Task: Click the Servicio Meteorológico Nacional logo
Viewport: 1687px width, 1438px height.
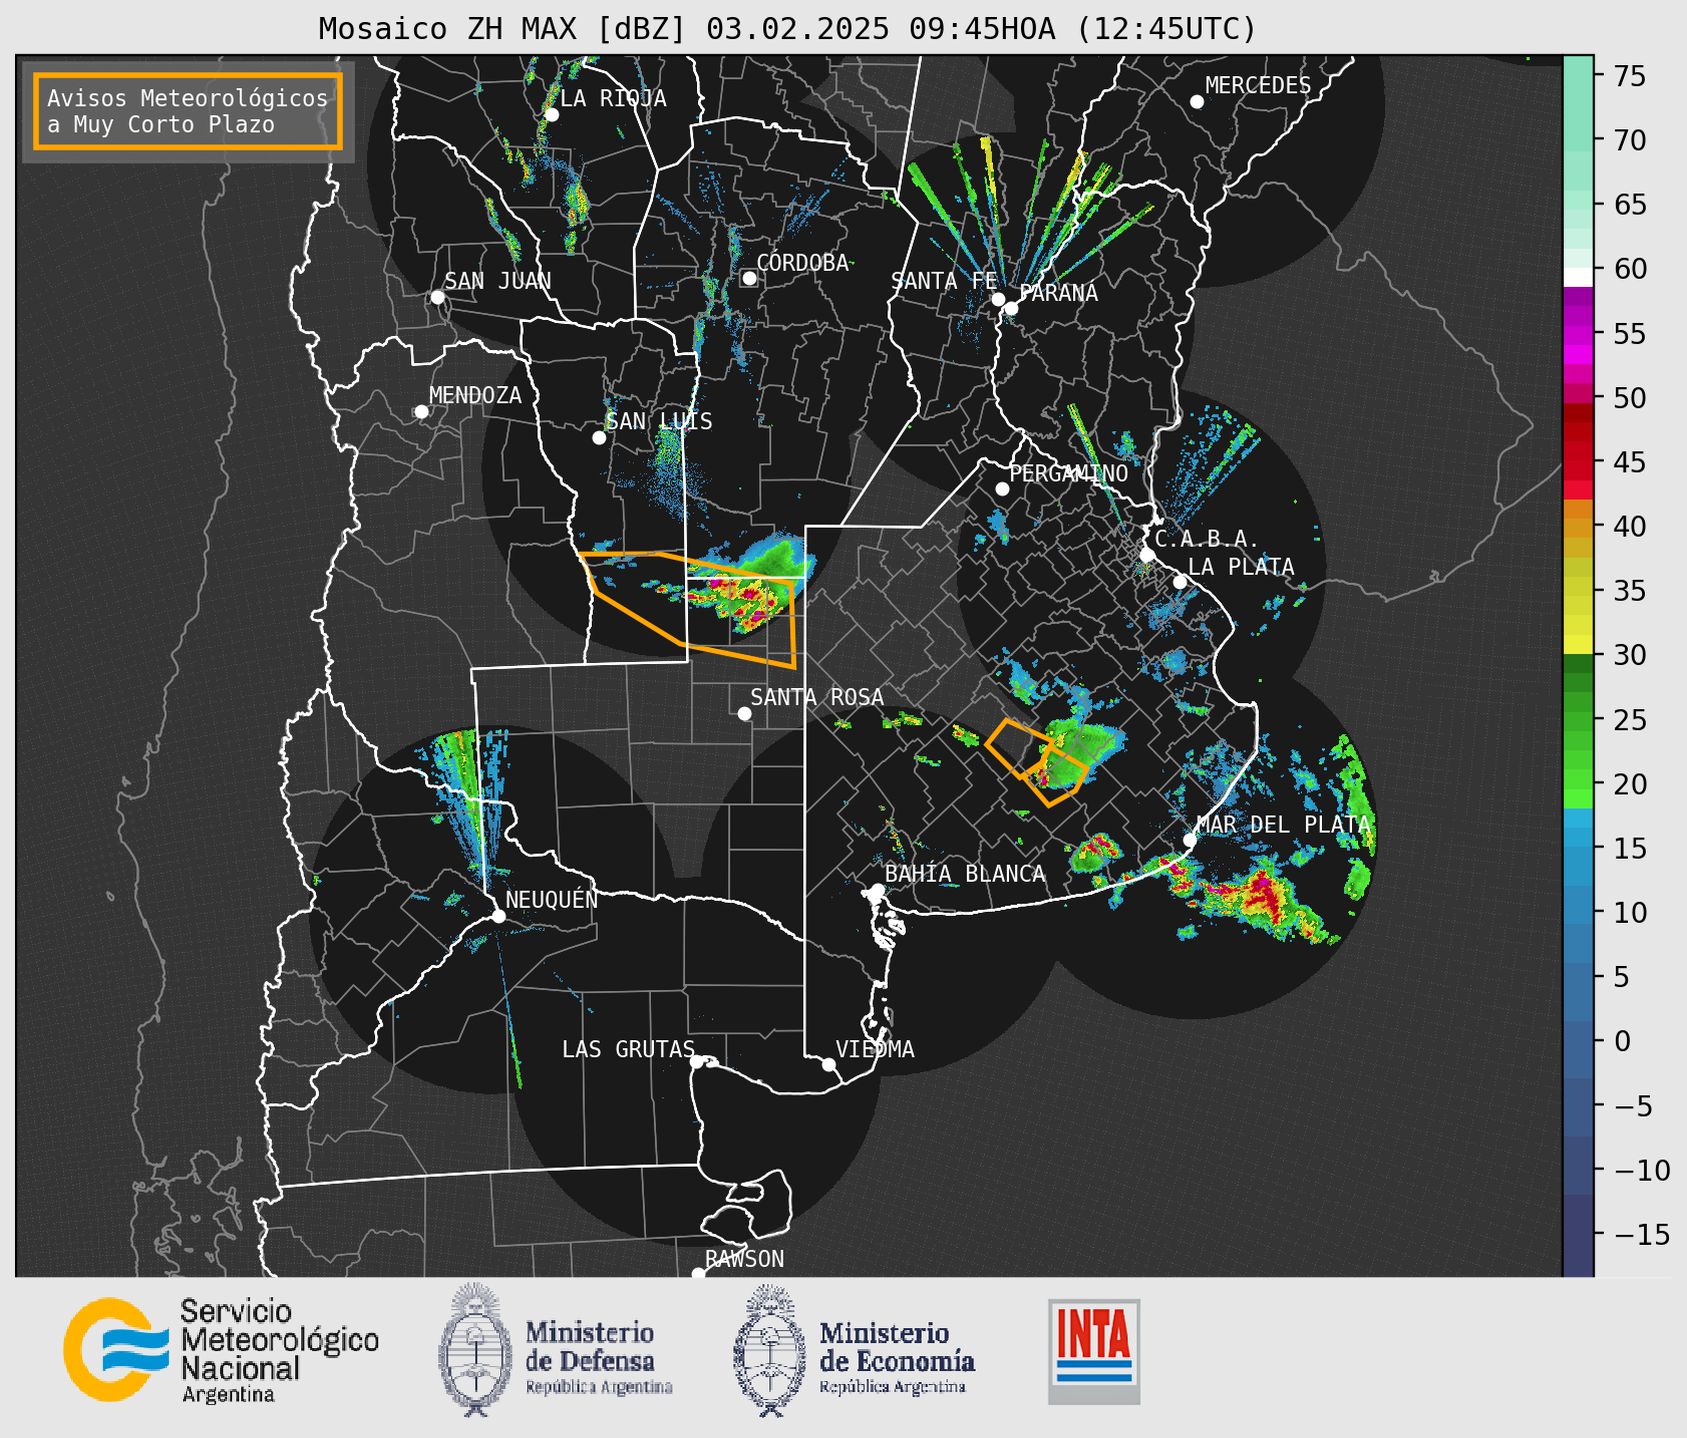Action: 221,1350
